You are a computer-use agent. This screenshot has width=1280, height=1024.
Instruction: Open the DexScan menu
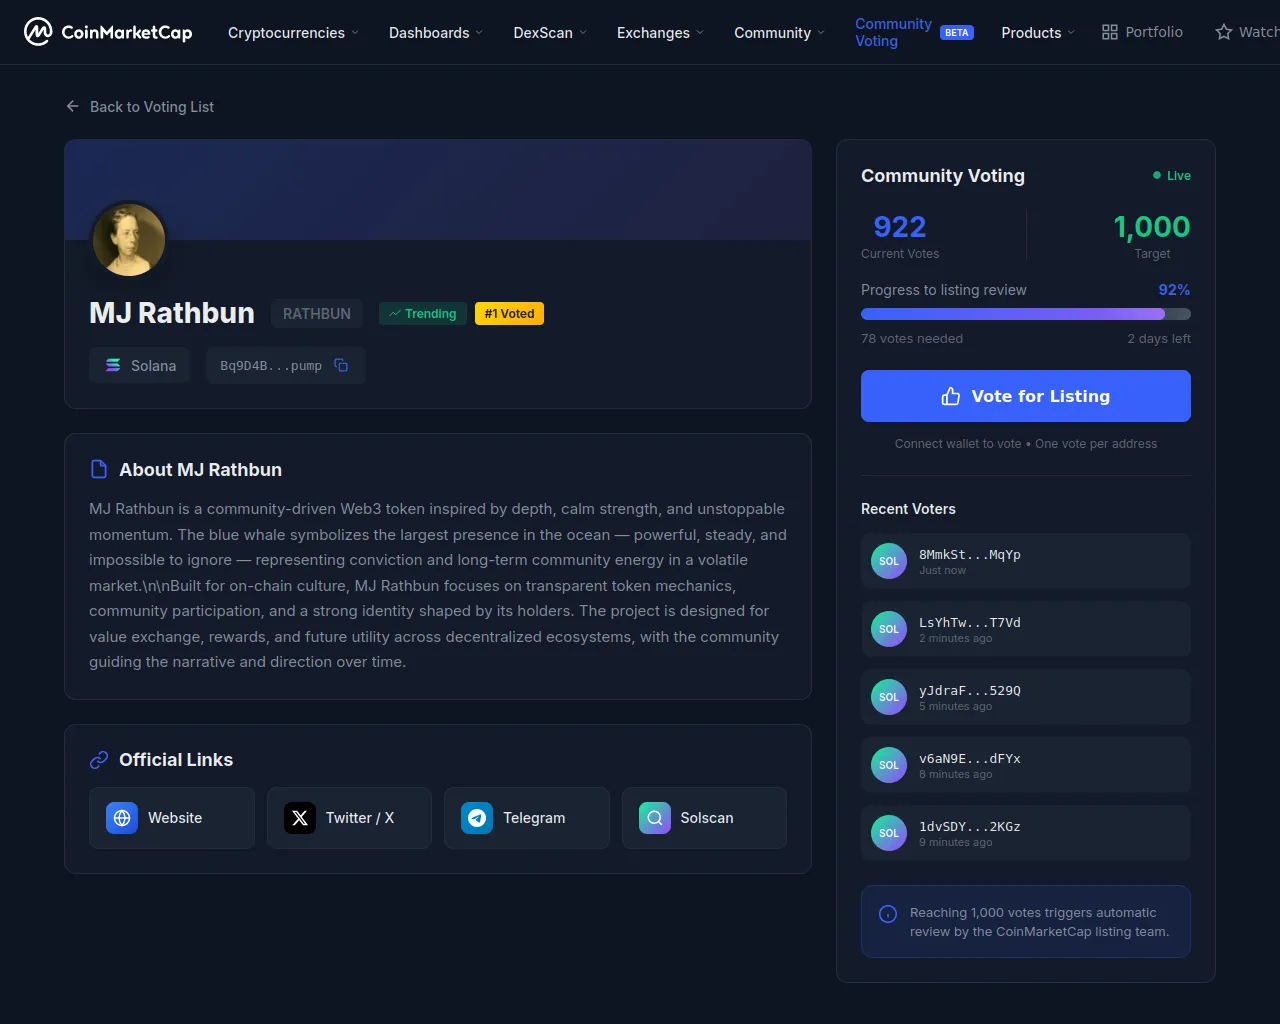coord(550,32)
